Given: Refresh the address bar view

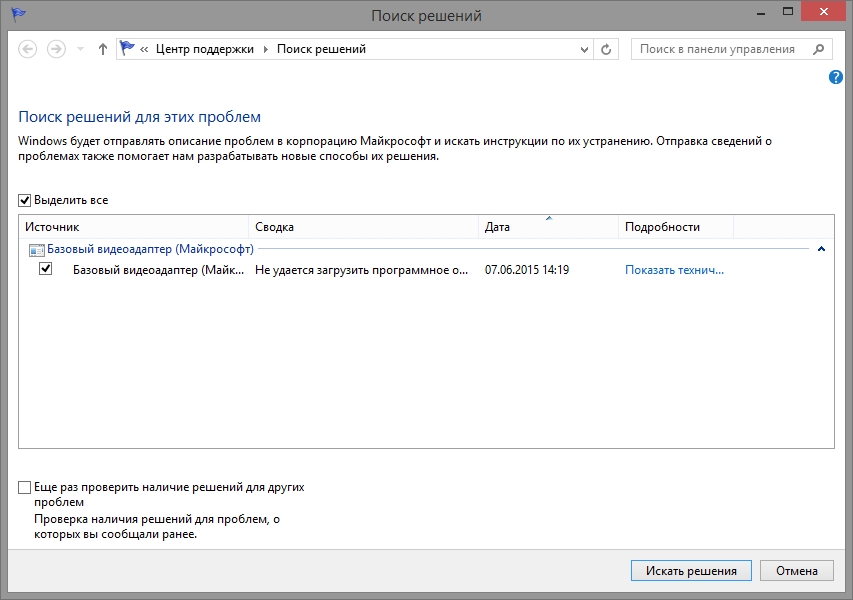Looking at the screenshot, I should point(605,50).
